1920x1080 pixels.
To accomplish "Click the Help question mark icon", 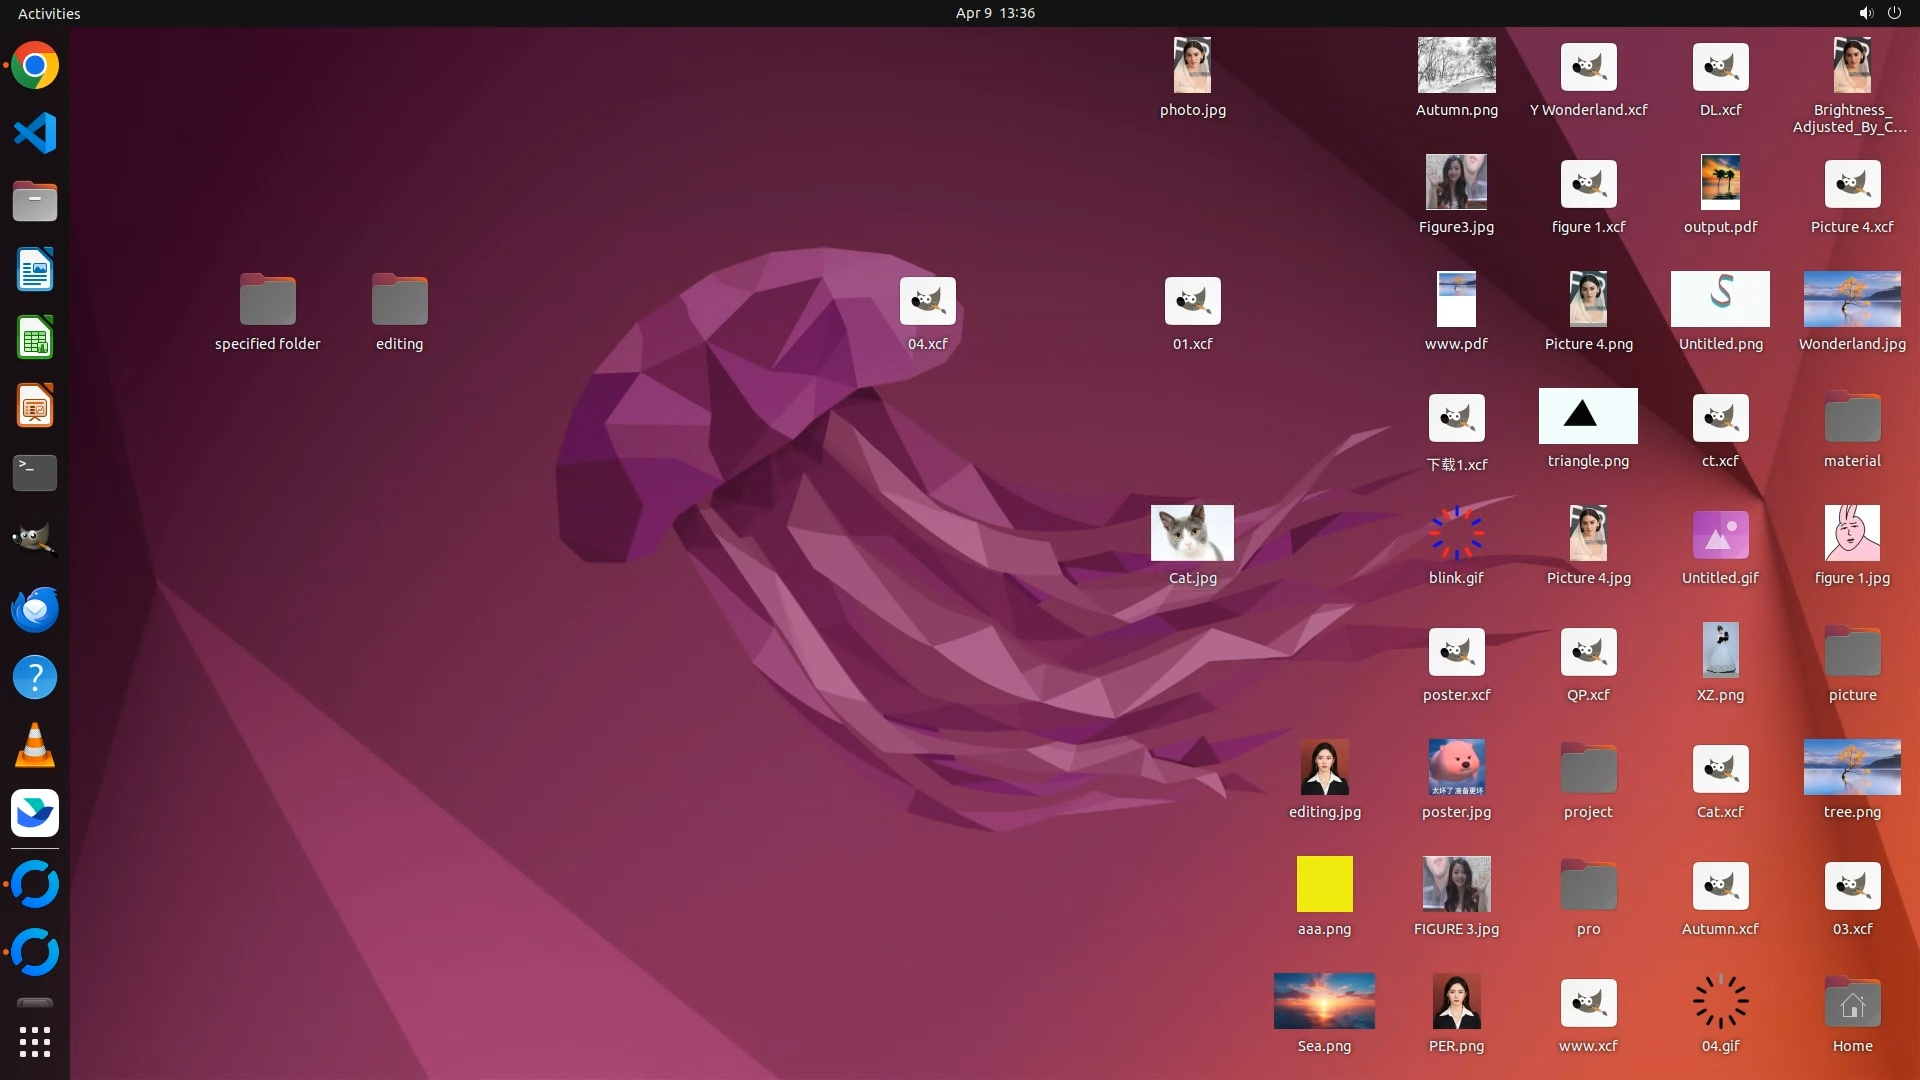I will click(x=35, y=677).
